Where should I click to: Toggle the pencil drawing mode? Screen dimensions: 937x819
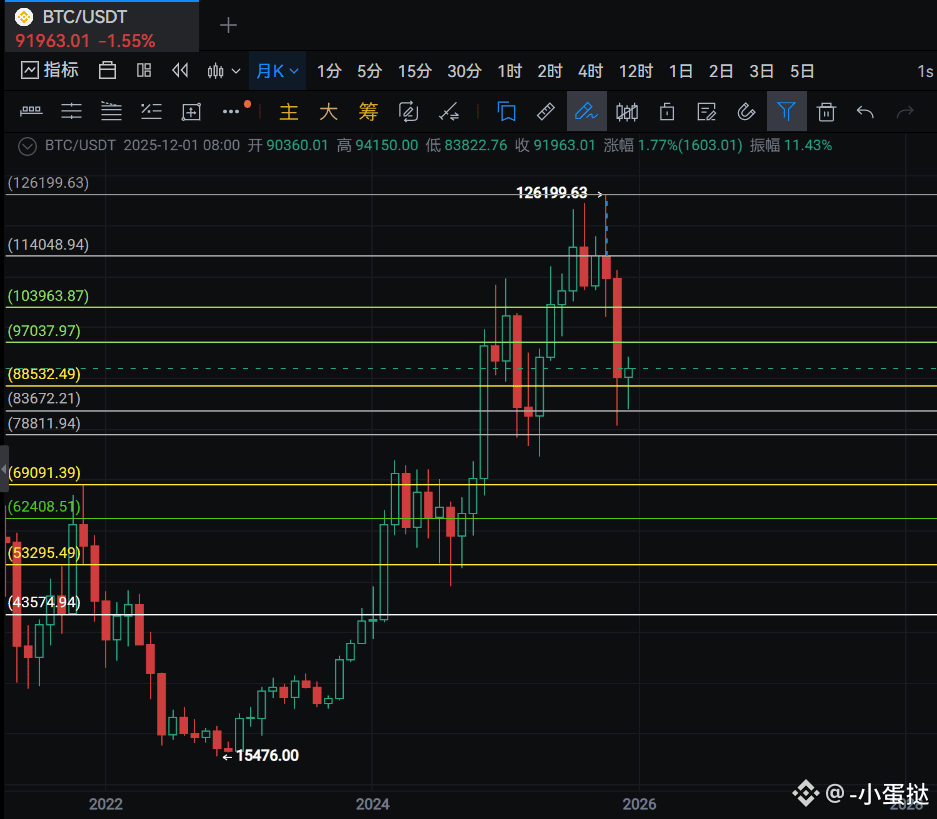[586, 112]
